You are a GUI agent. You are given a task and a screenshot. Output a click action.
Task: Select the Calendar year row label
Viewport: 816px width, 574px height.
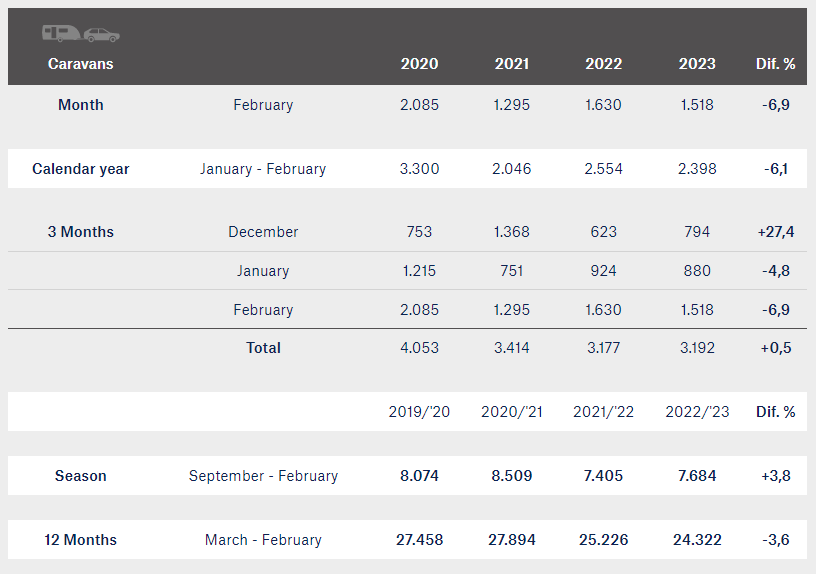click(x=81, y=169)
